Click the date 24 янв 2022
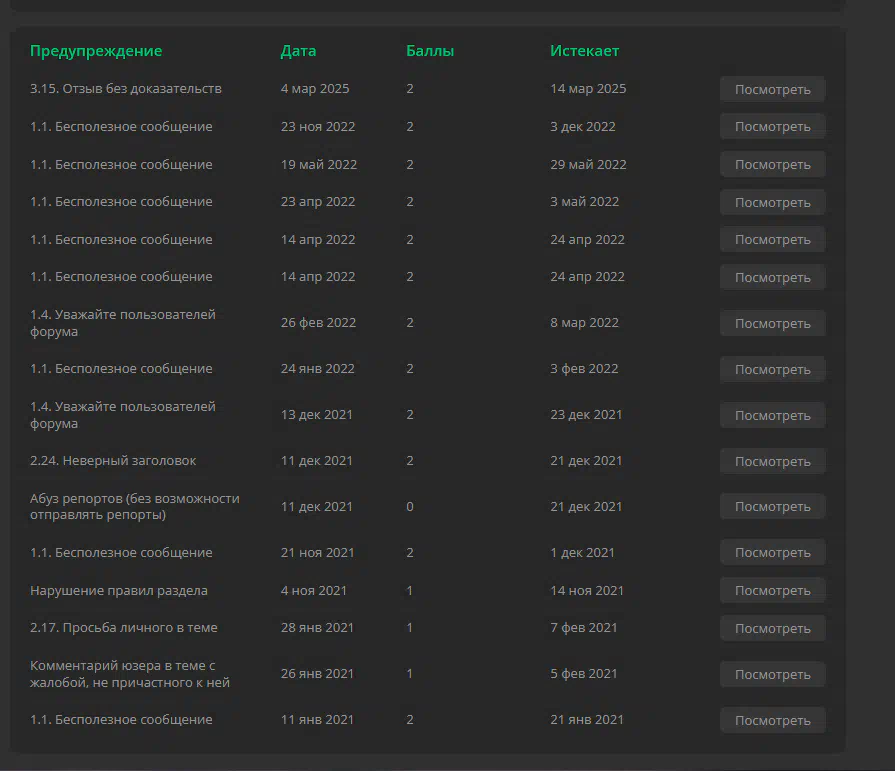The height and width of the screenshot is (771, 895). pos(317,369)
